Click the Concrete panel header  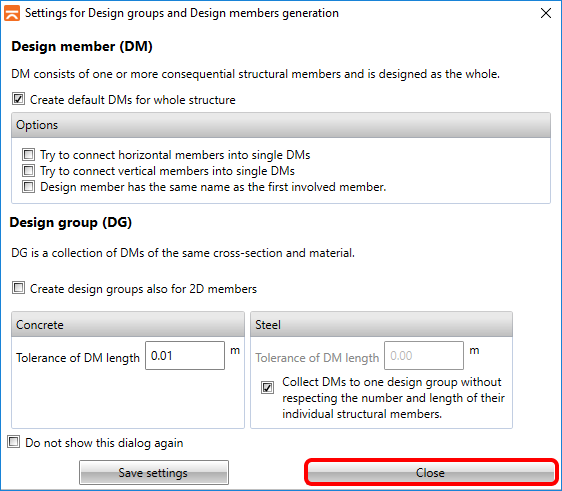click(x=128, y=324)
